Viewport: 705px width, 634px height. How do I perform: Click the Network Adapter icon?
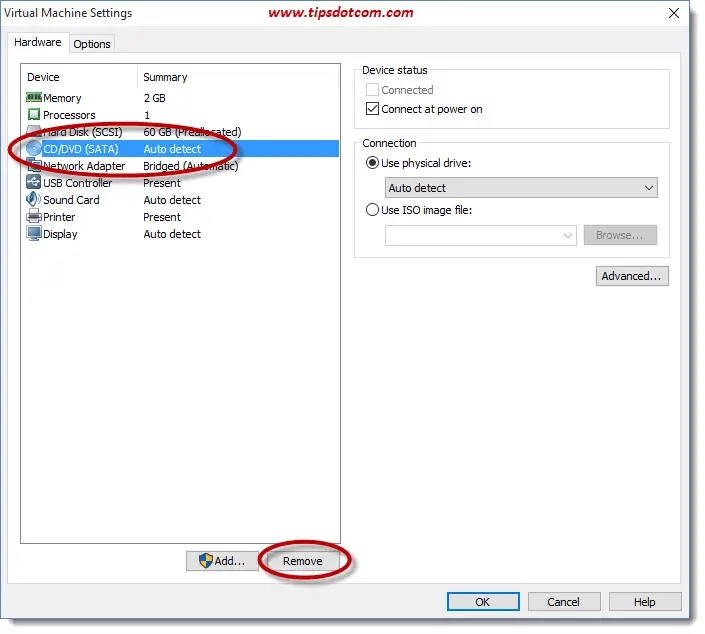coord(34,165)
